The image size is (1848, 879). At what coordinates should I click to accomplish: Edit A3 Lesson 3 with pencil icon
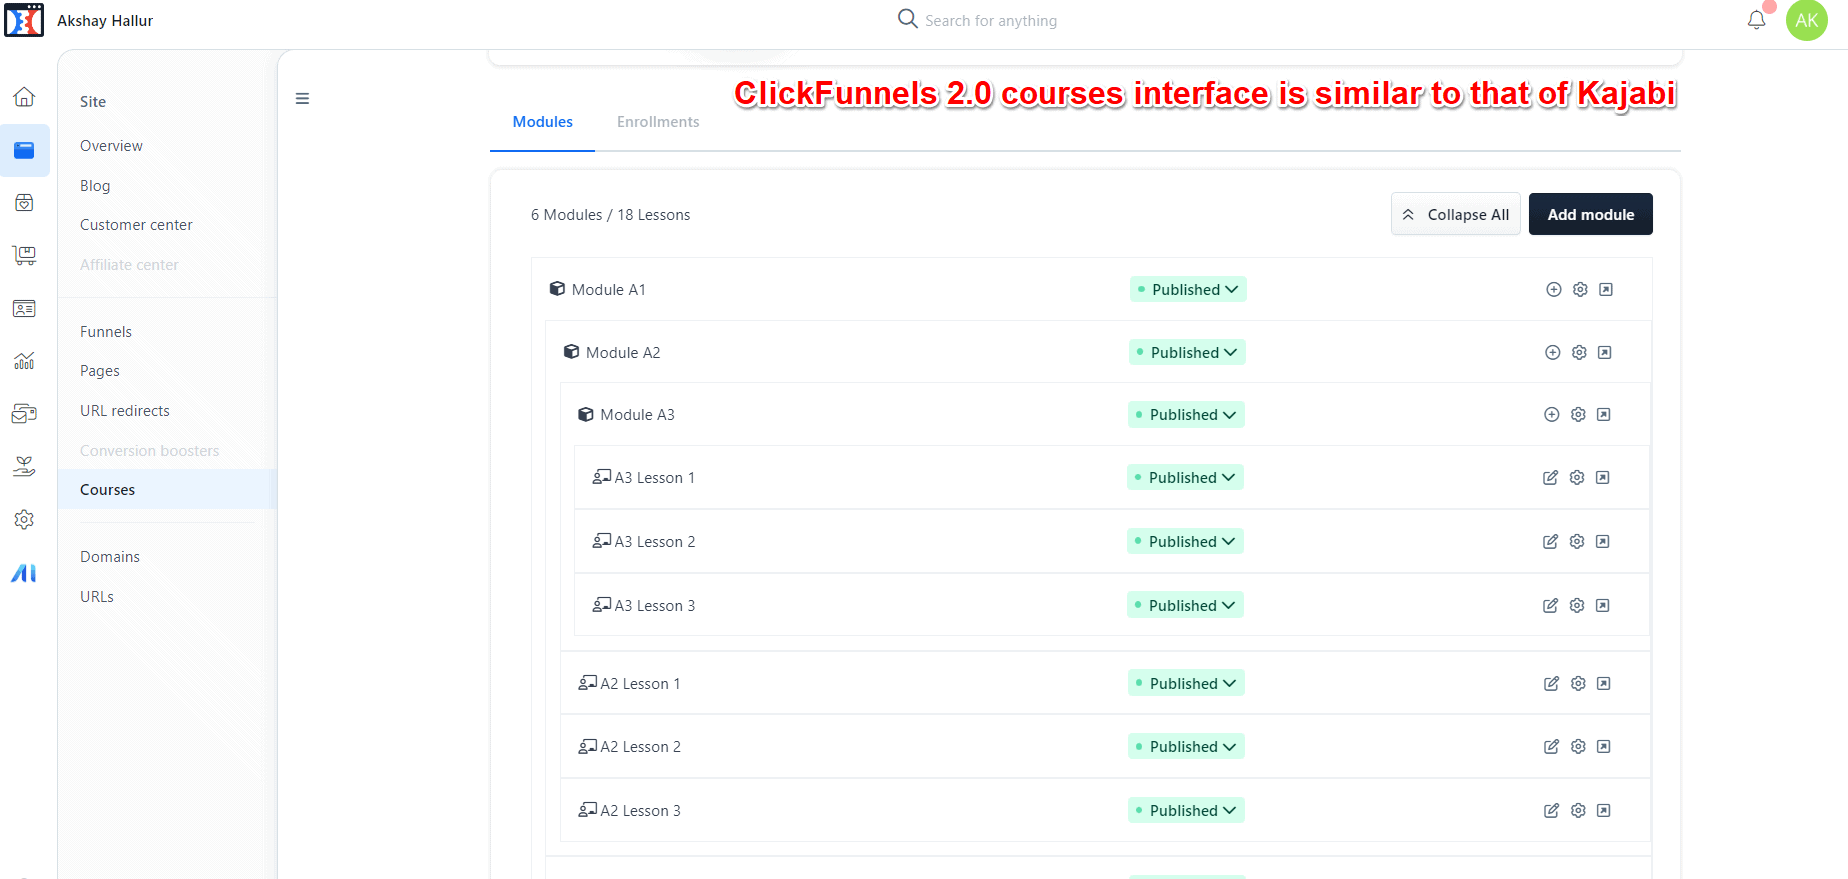click(x=1551, y=606)
